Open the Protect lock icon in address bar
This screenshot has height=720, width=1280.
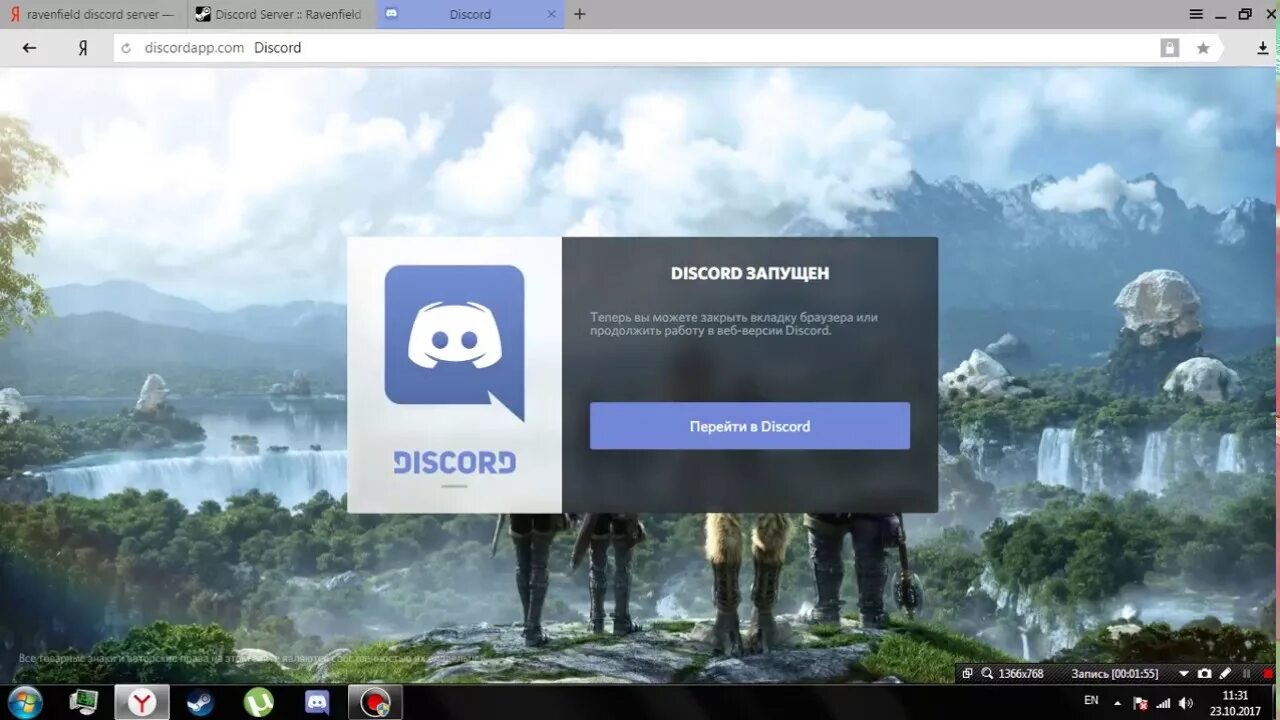click(1170, 47)
